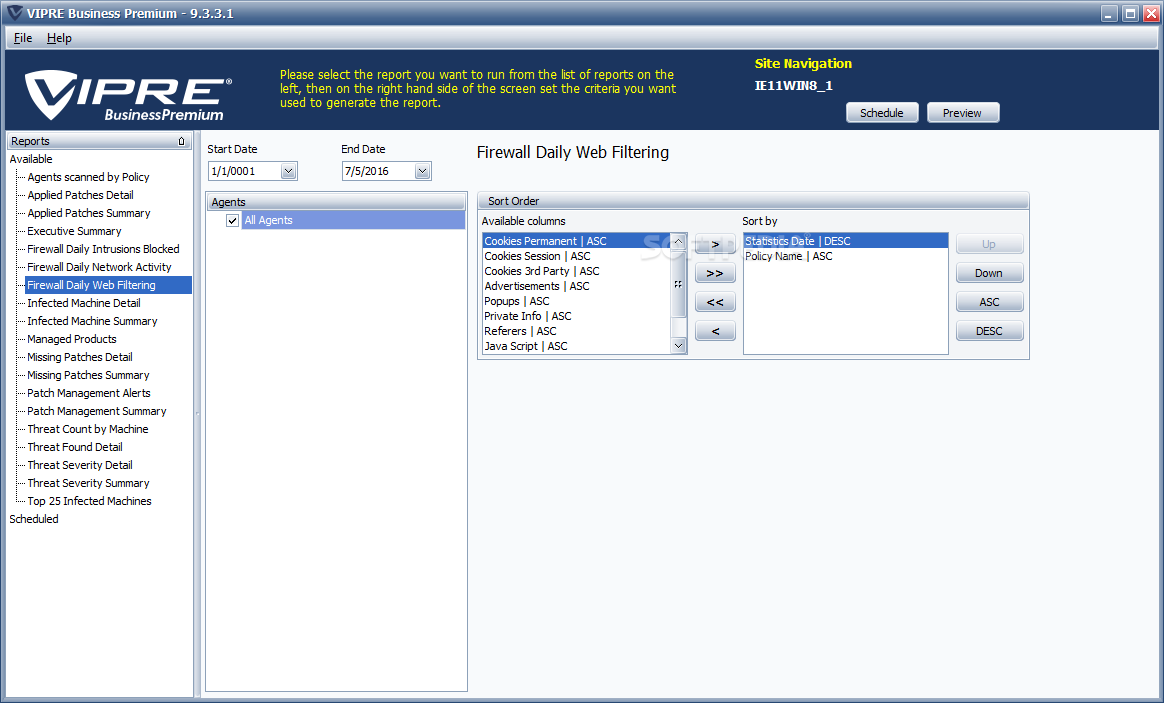
Task: Open the End Date dropdown arrow
Action: (422, 171)
